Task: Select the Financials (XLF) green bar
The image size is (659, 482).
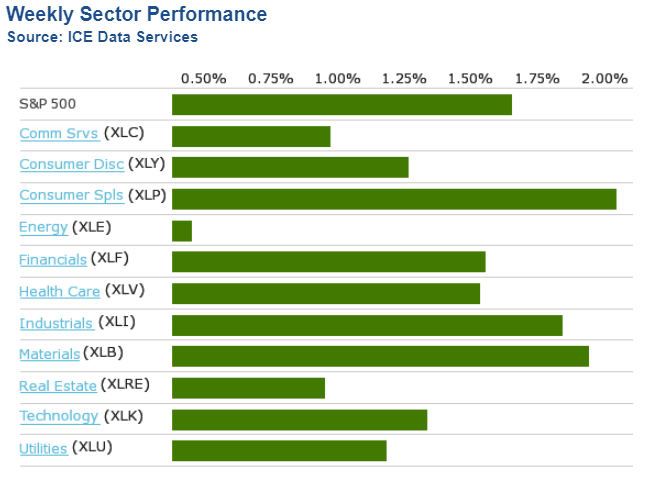Action: (x=328, y=262)
